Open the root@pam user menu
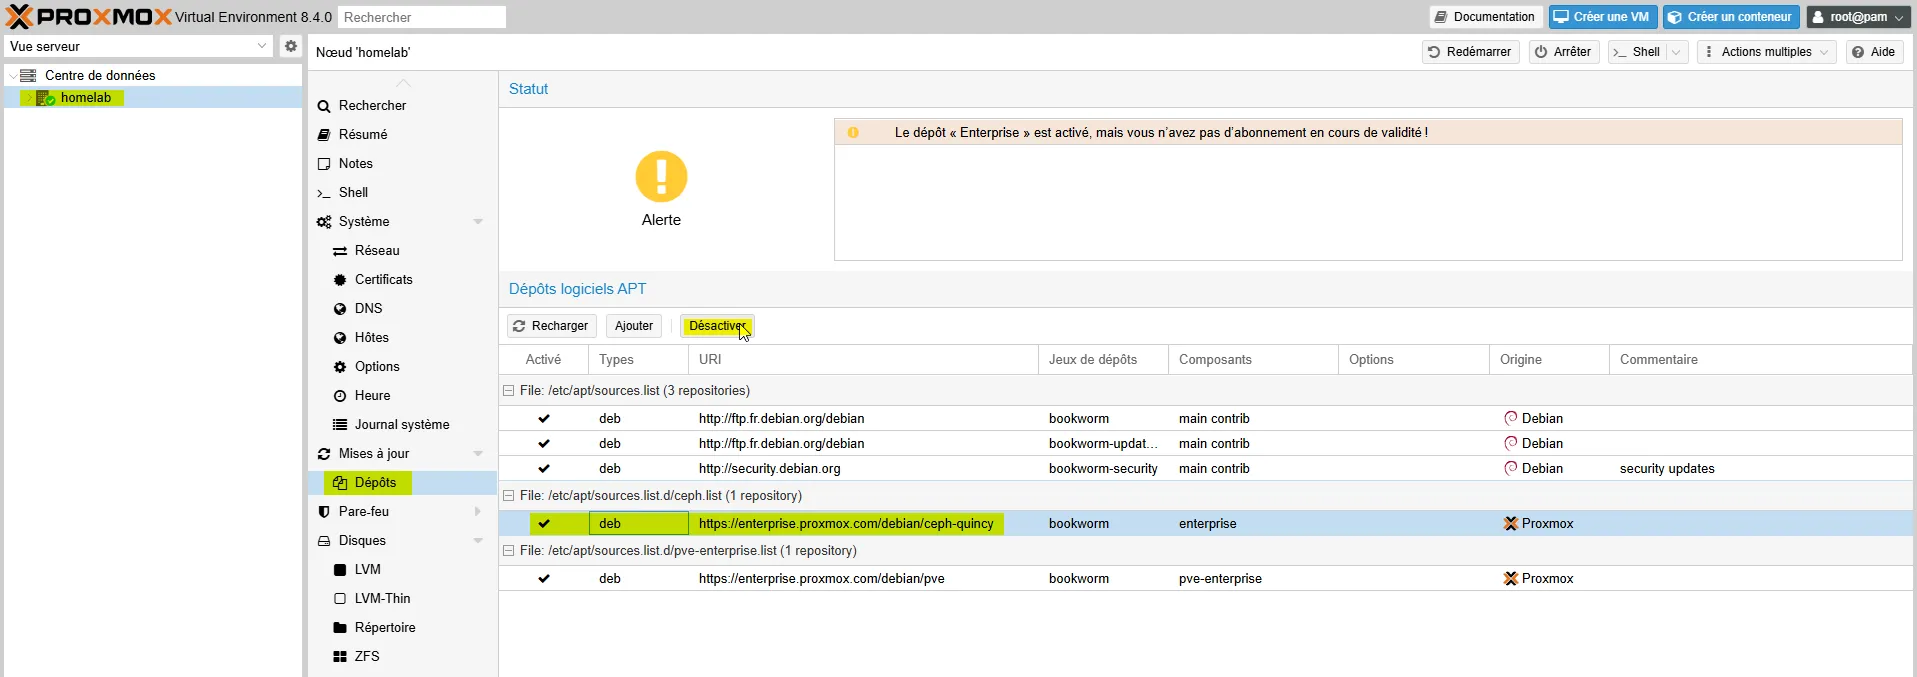 (x=1857, y=17)
